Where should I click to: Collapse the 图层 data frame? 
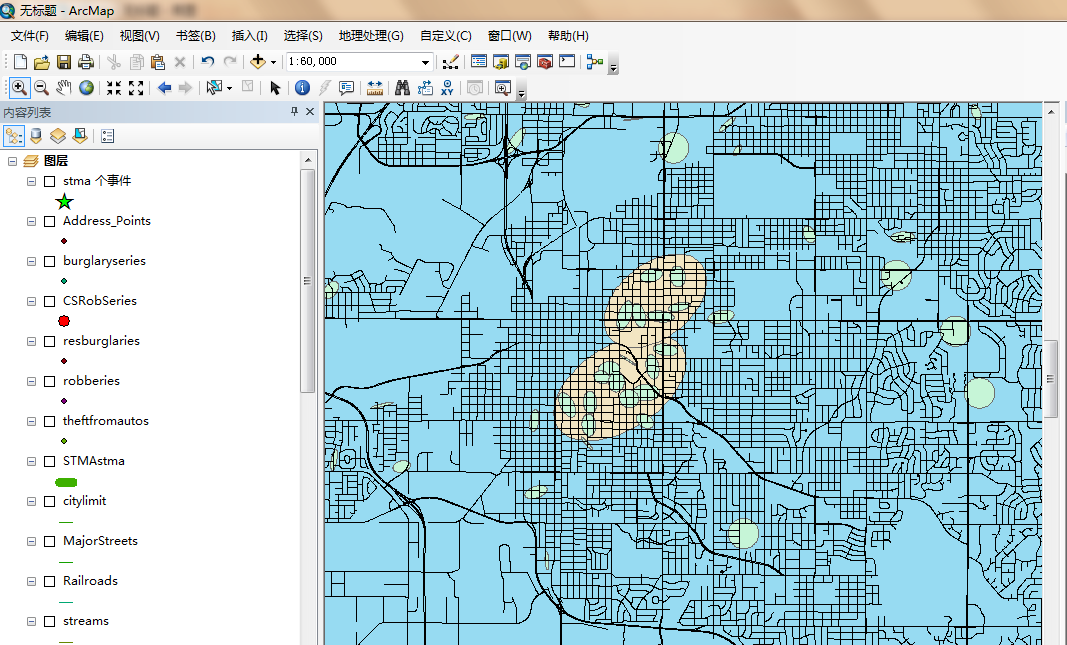point(12,161)
